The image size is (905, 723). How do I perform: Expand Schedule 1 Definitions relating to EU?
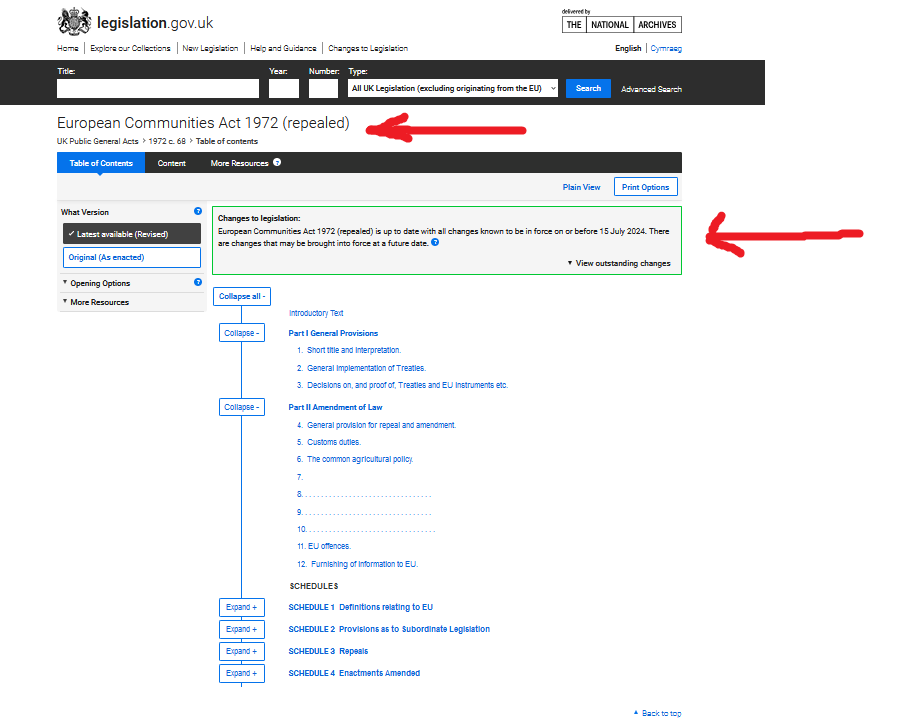click(242, 608)
